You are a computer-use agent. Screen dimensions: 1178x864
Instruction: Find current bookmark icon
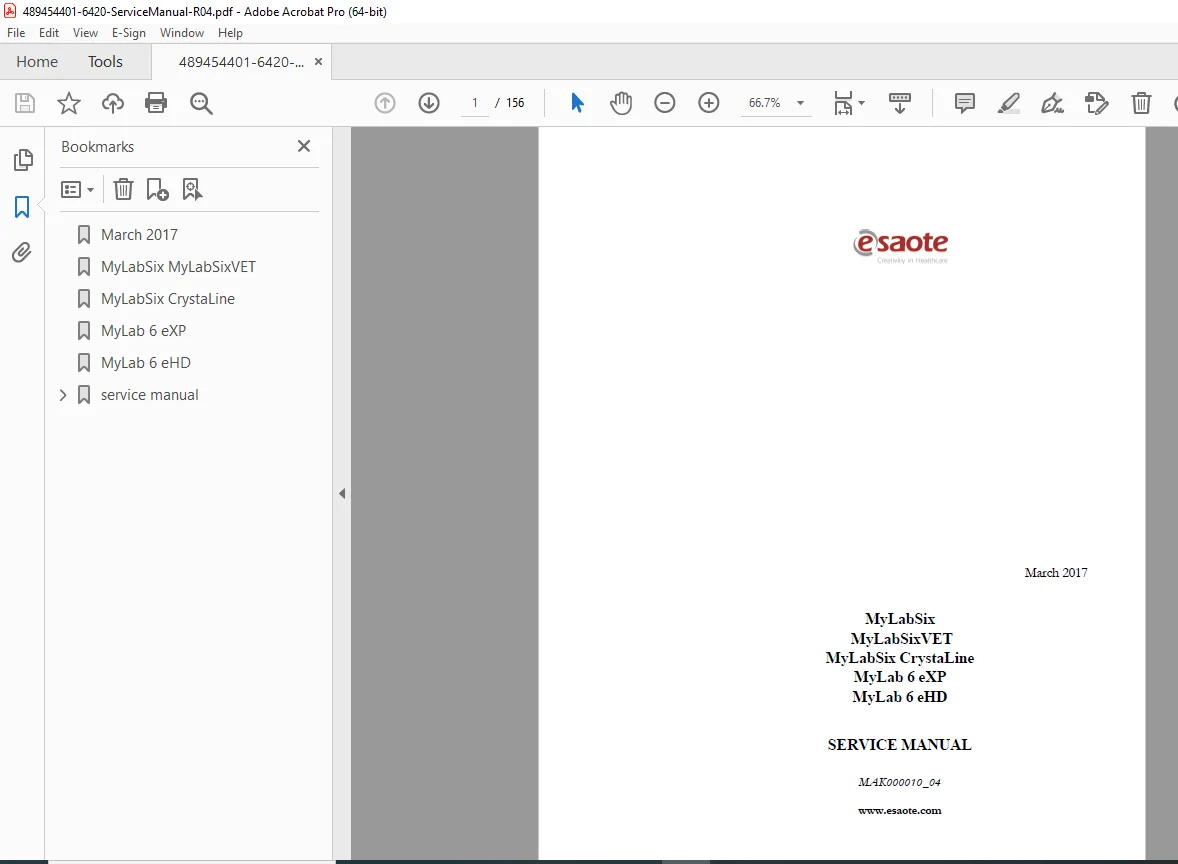coord(192,189)
